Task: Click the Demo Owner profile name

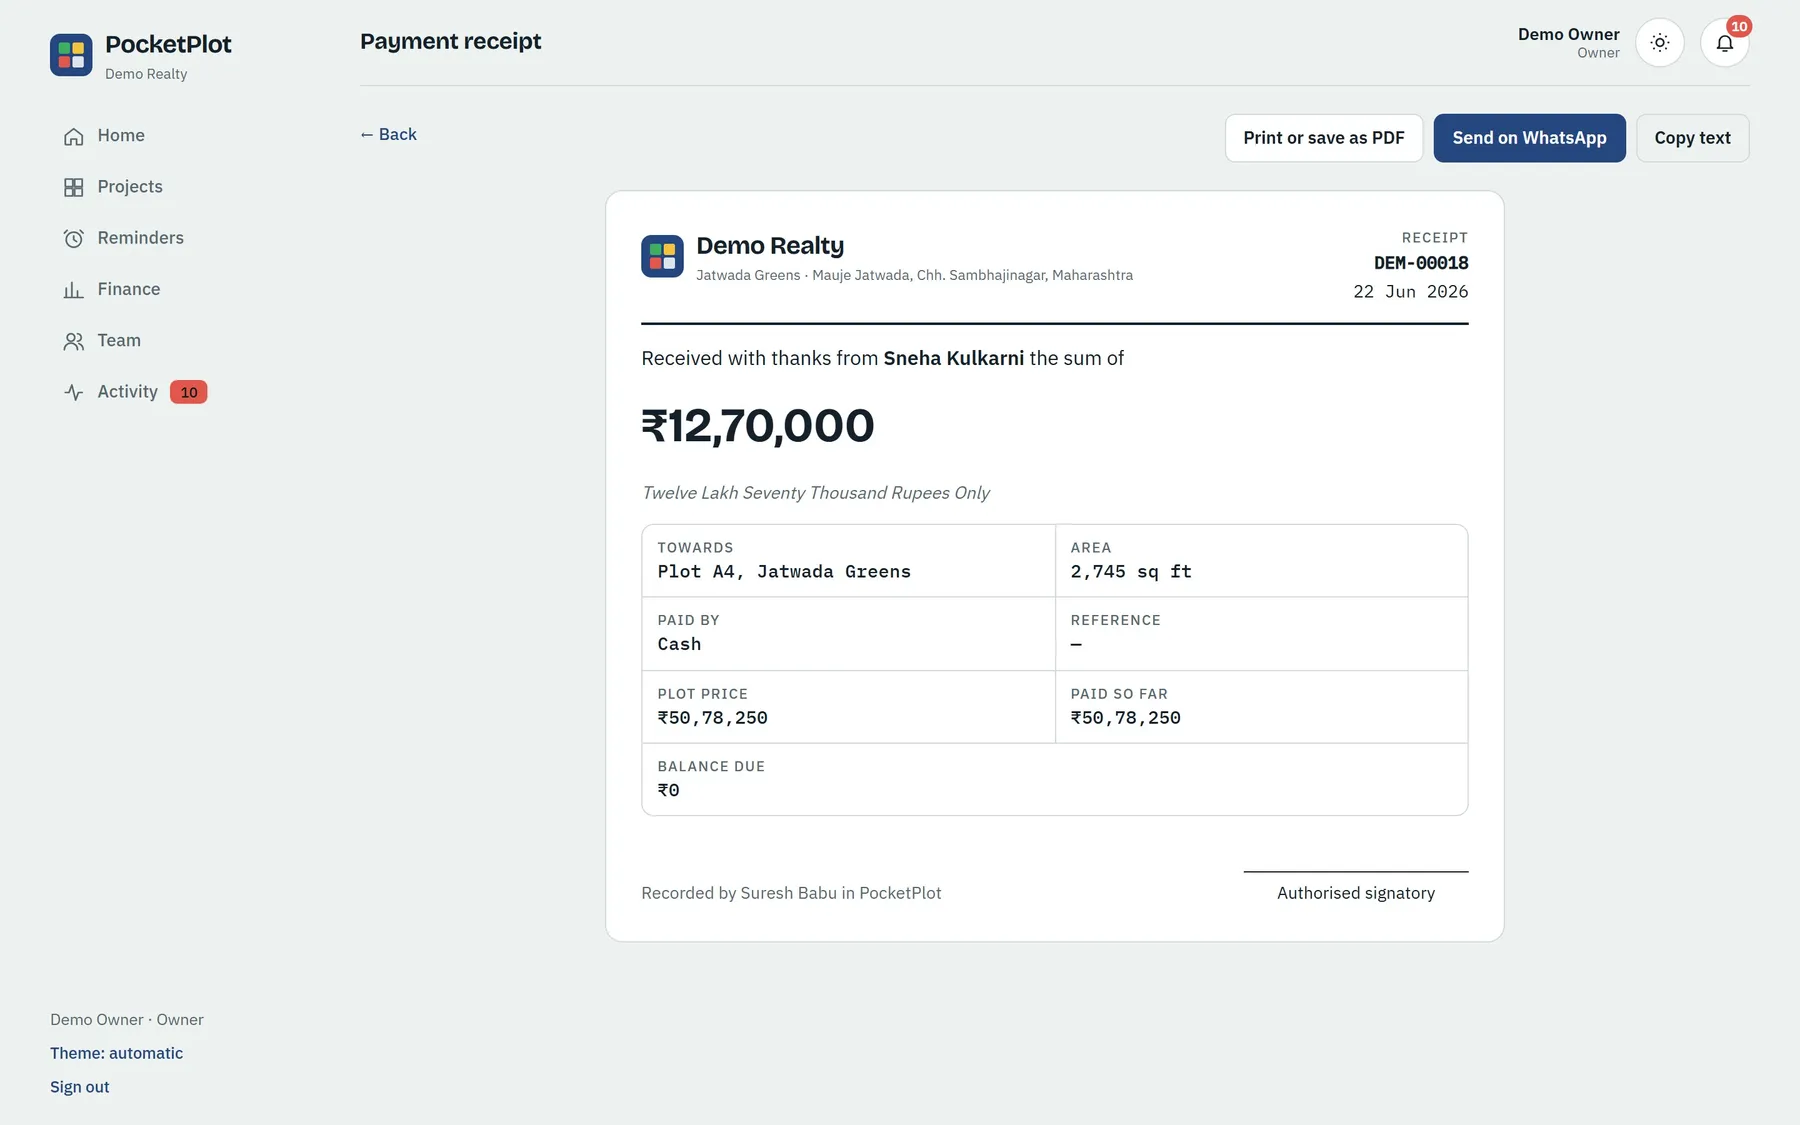Action: point(1568,34)
